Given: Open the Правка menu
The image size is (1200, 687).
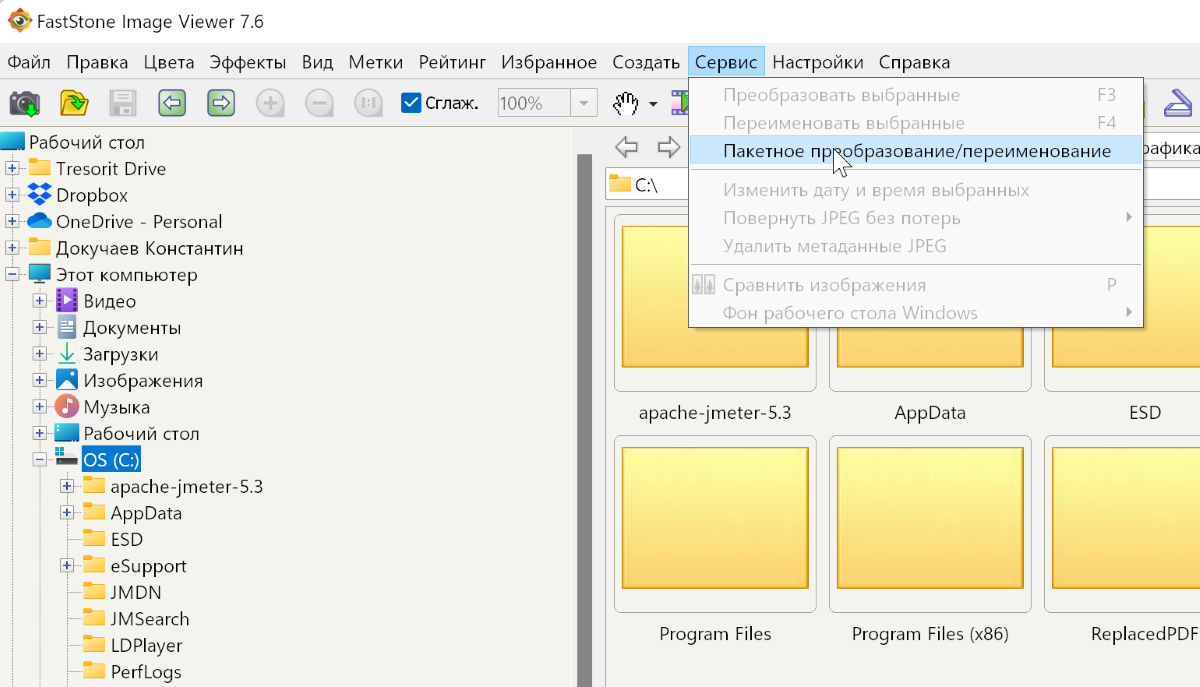Looking at the screenshot, I should (97, 62).
